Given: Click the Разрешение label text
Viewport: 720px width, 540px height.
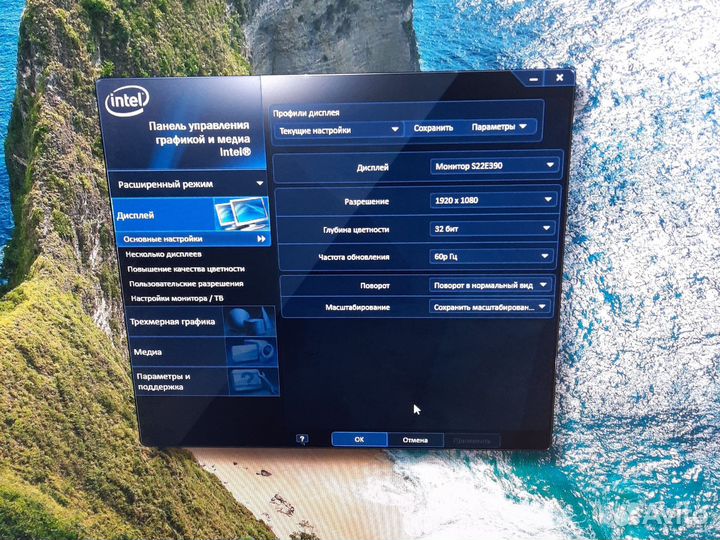Looking at the screenshot, I should tap(366, 202).
